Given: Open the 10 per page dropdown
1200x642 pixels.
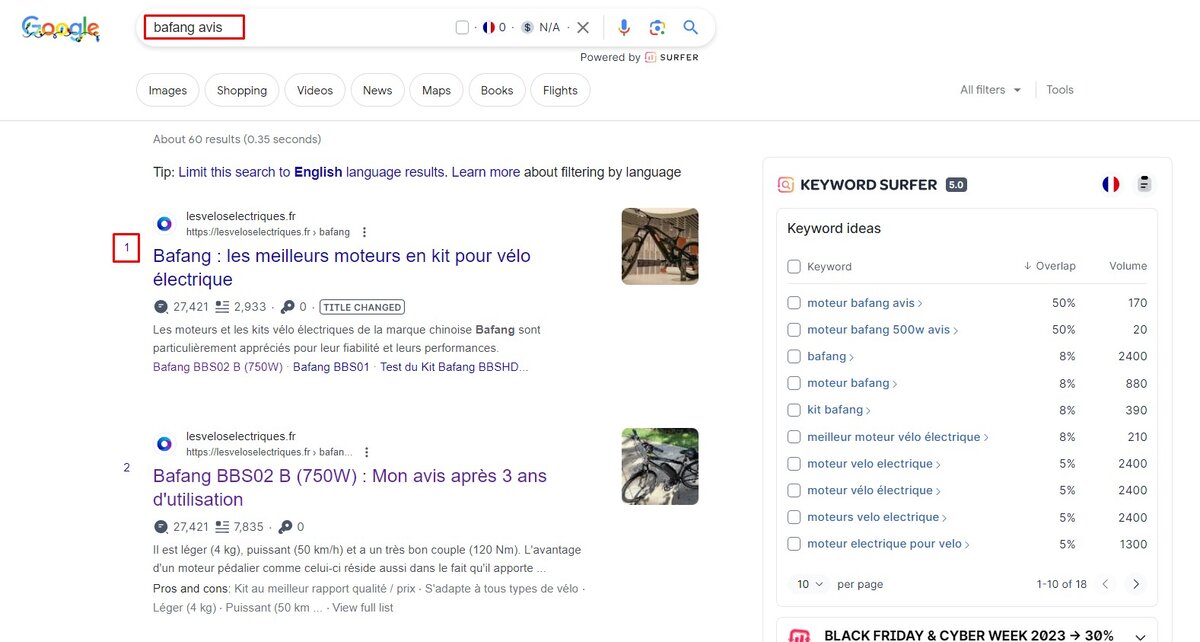Looking at the screenshot, I should (x=810, y=584).
